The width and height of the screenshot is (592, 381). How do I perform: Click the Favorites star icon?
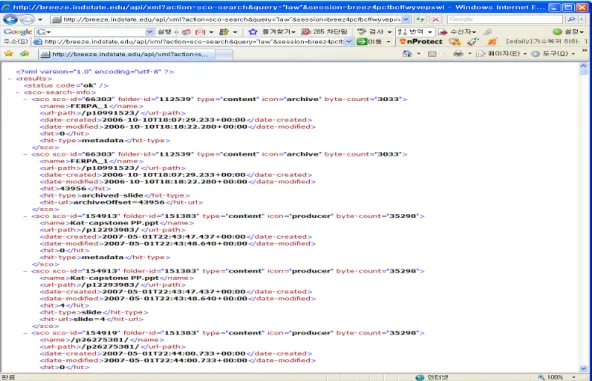[x=8, y=54]
